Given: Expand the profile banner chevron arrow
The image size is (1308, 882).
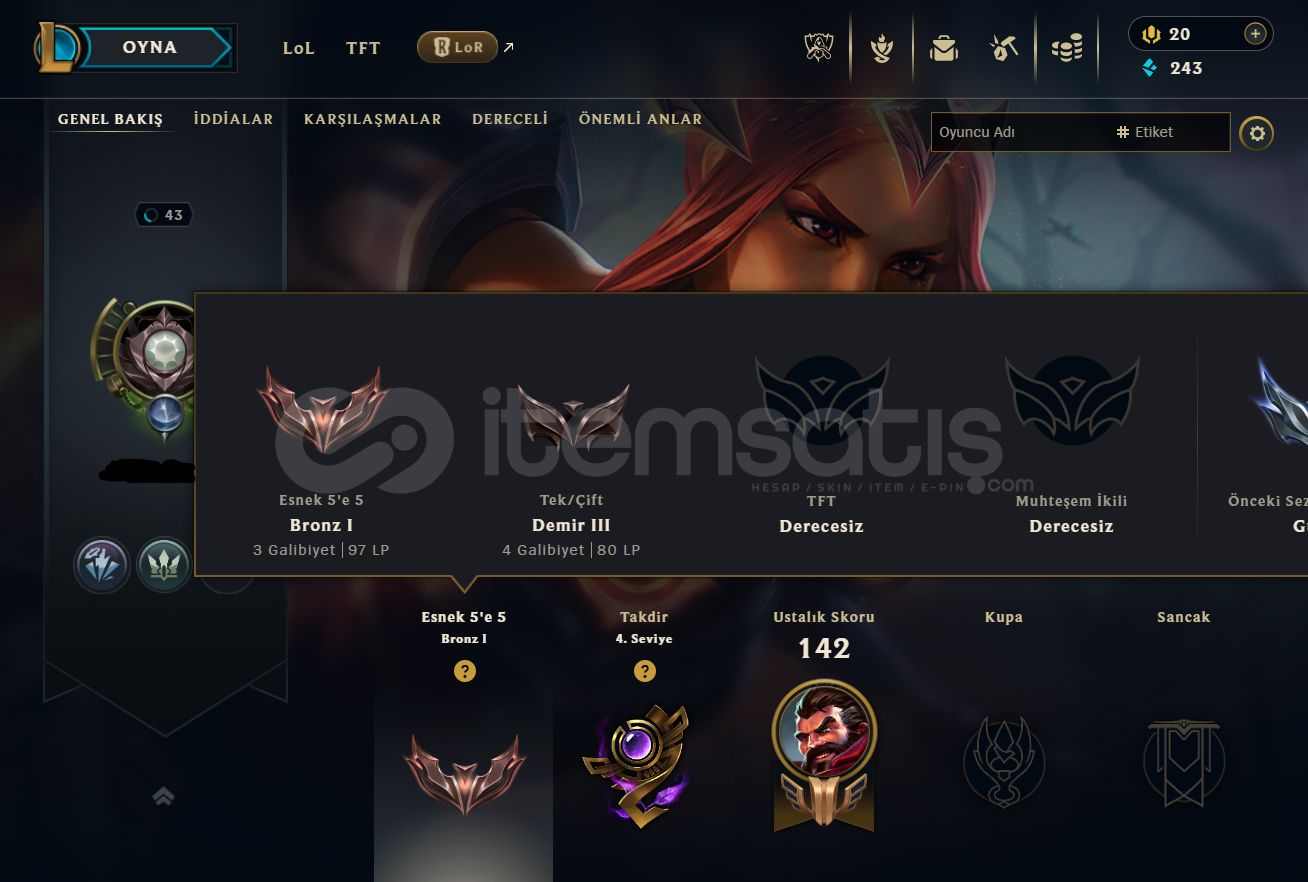Looking at the screenshot, I should click(x=164, y=796).
